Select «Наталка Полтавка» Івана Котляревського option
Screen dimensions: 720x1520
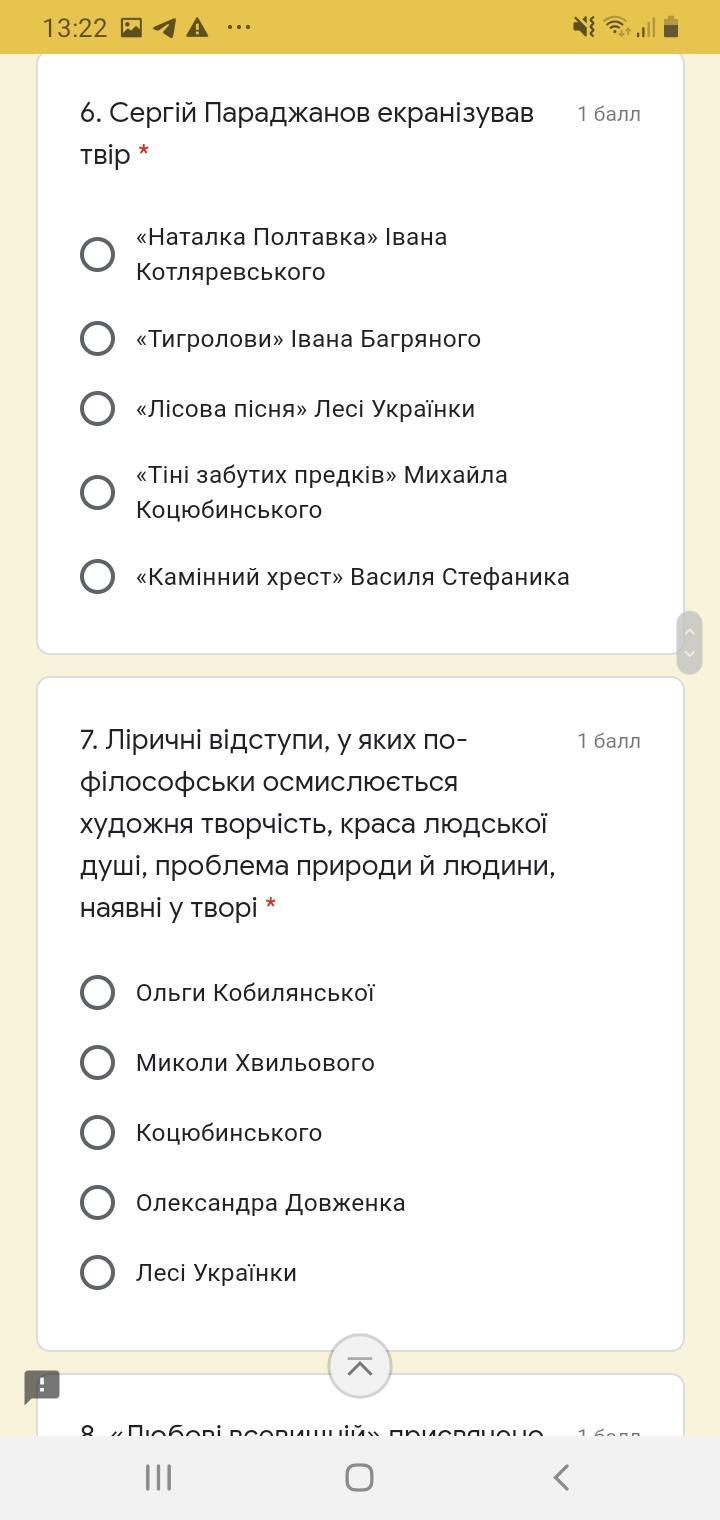[98, 254]
